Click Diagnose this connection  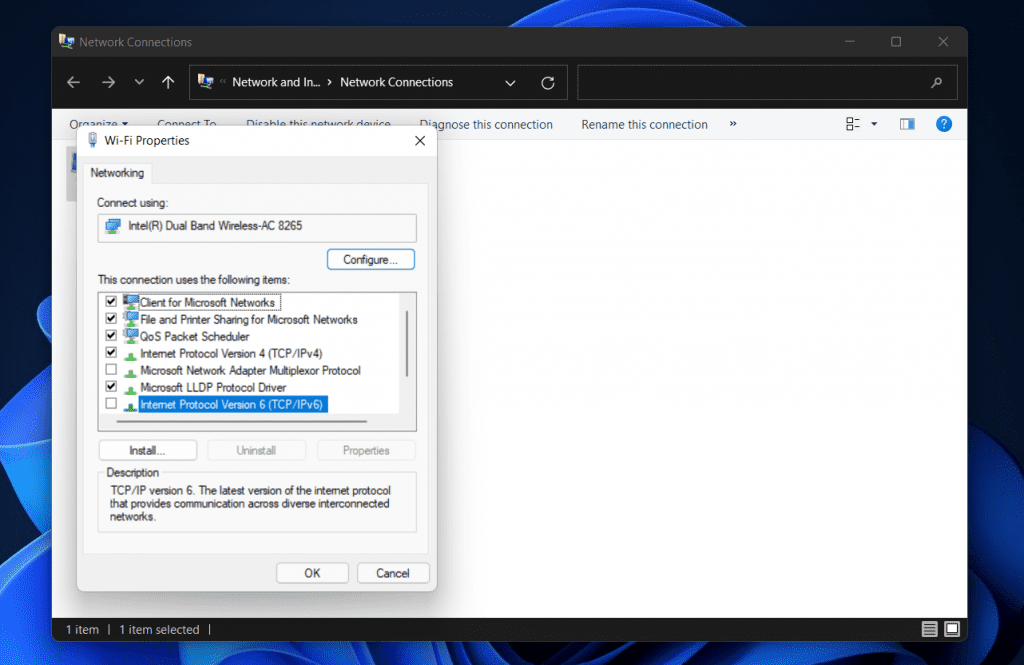(x=486, y=125)
